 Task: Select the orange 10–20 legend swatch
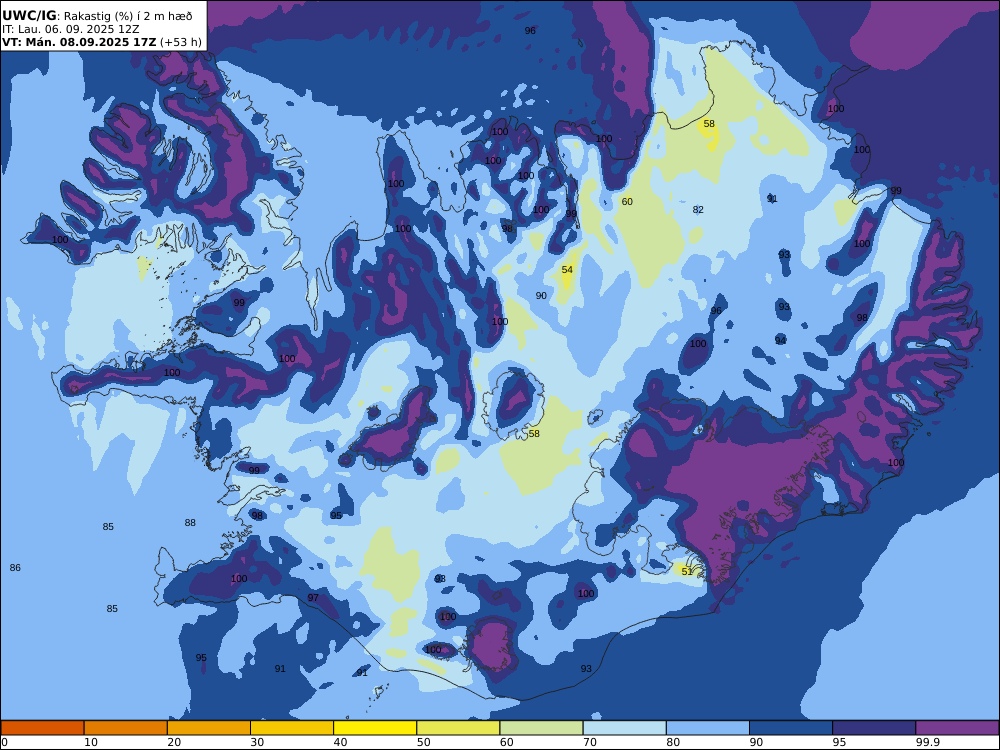click(x=126, y=728)
